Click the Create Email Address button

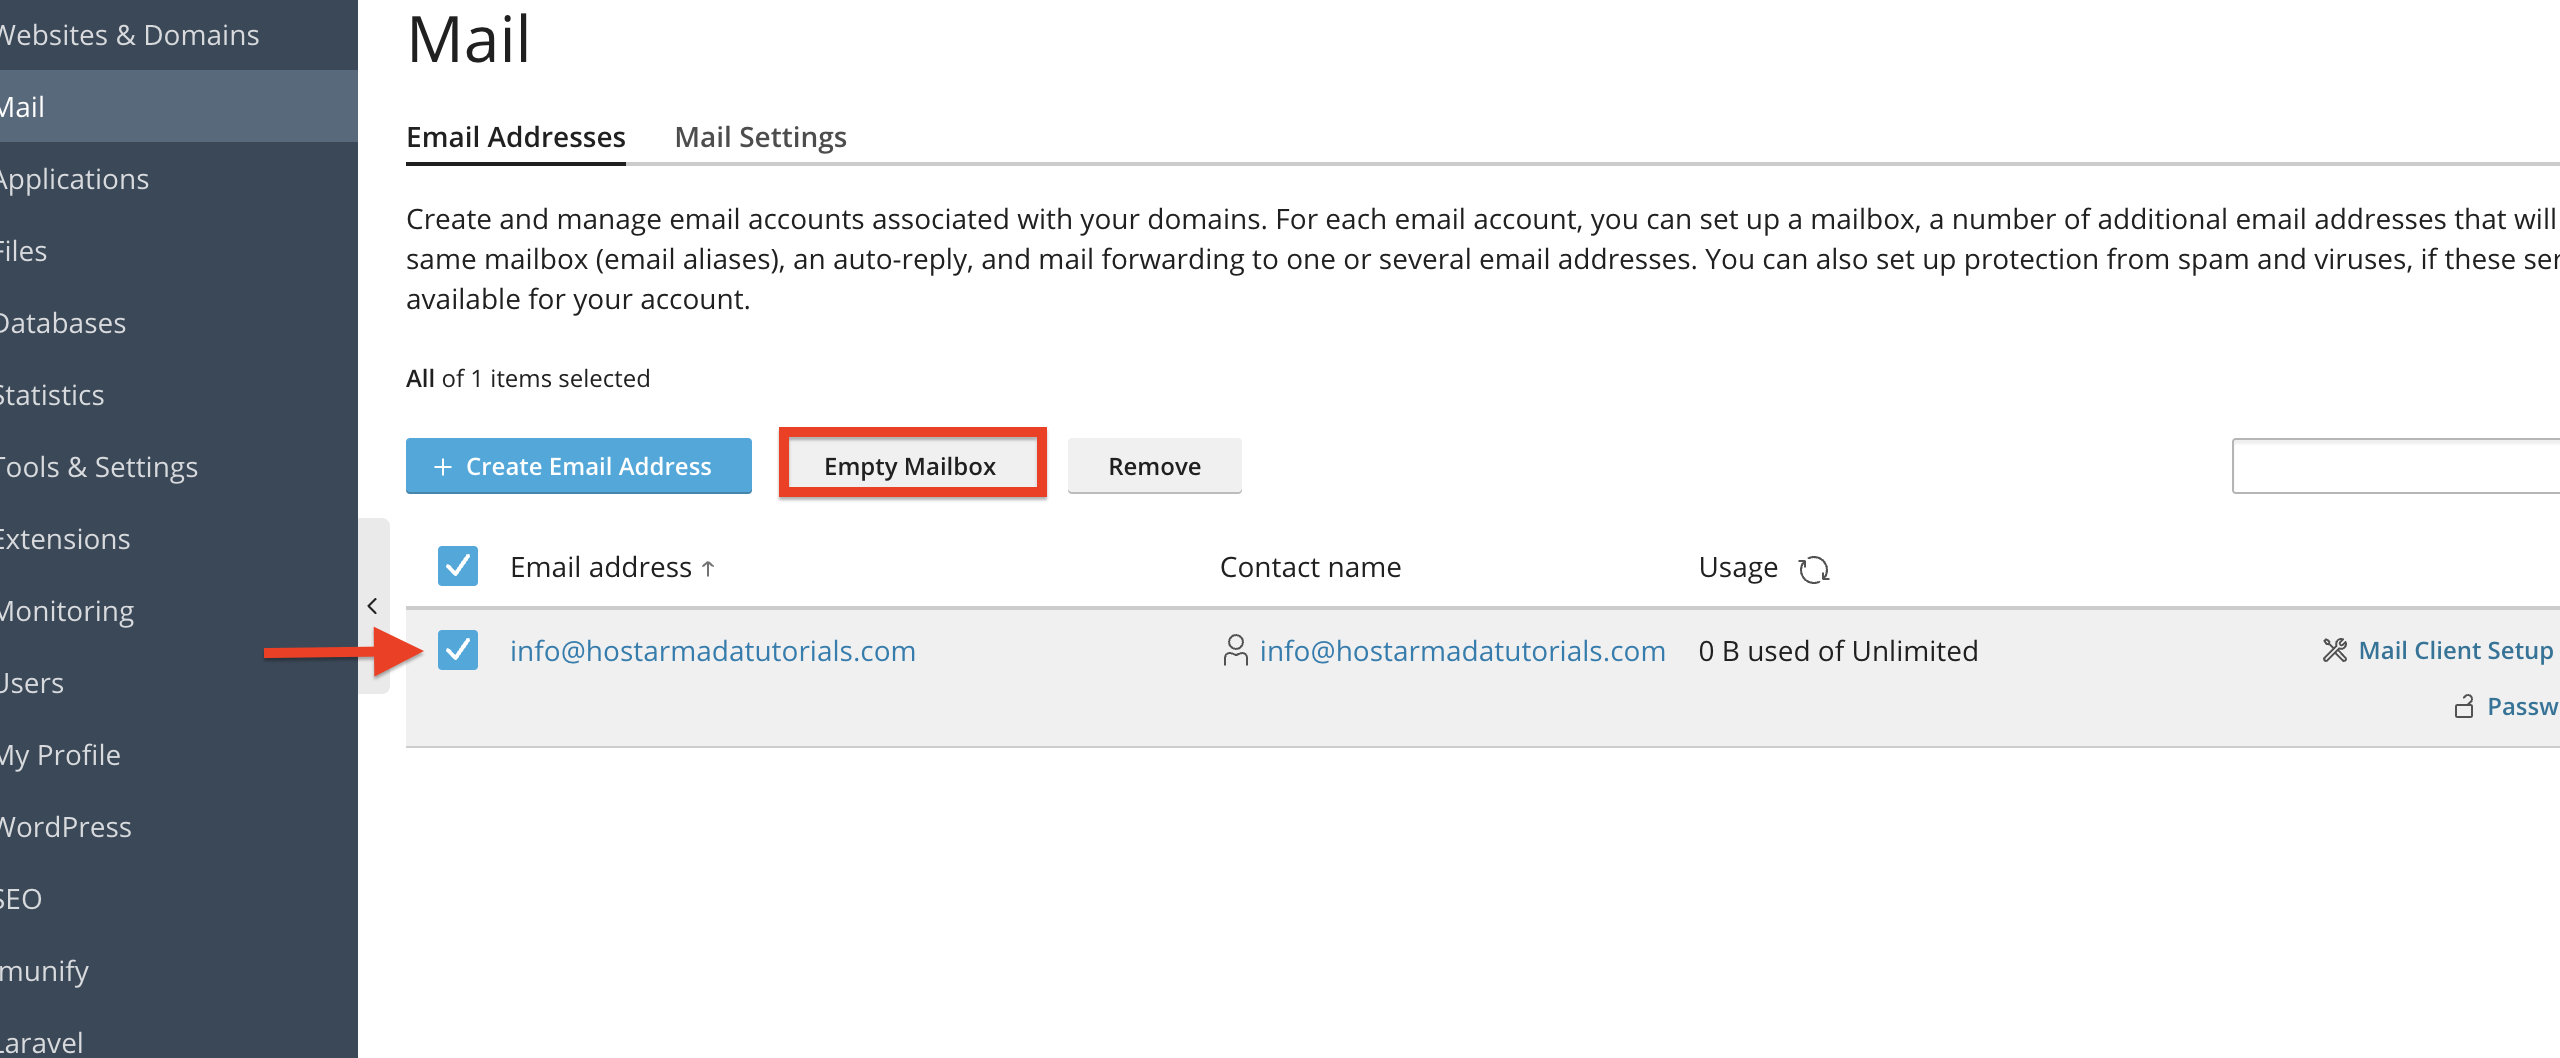point(579,466)
